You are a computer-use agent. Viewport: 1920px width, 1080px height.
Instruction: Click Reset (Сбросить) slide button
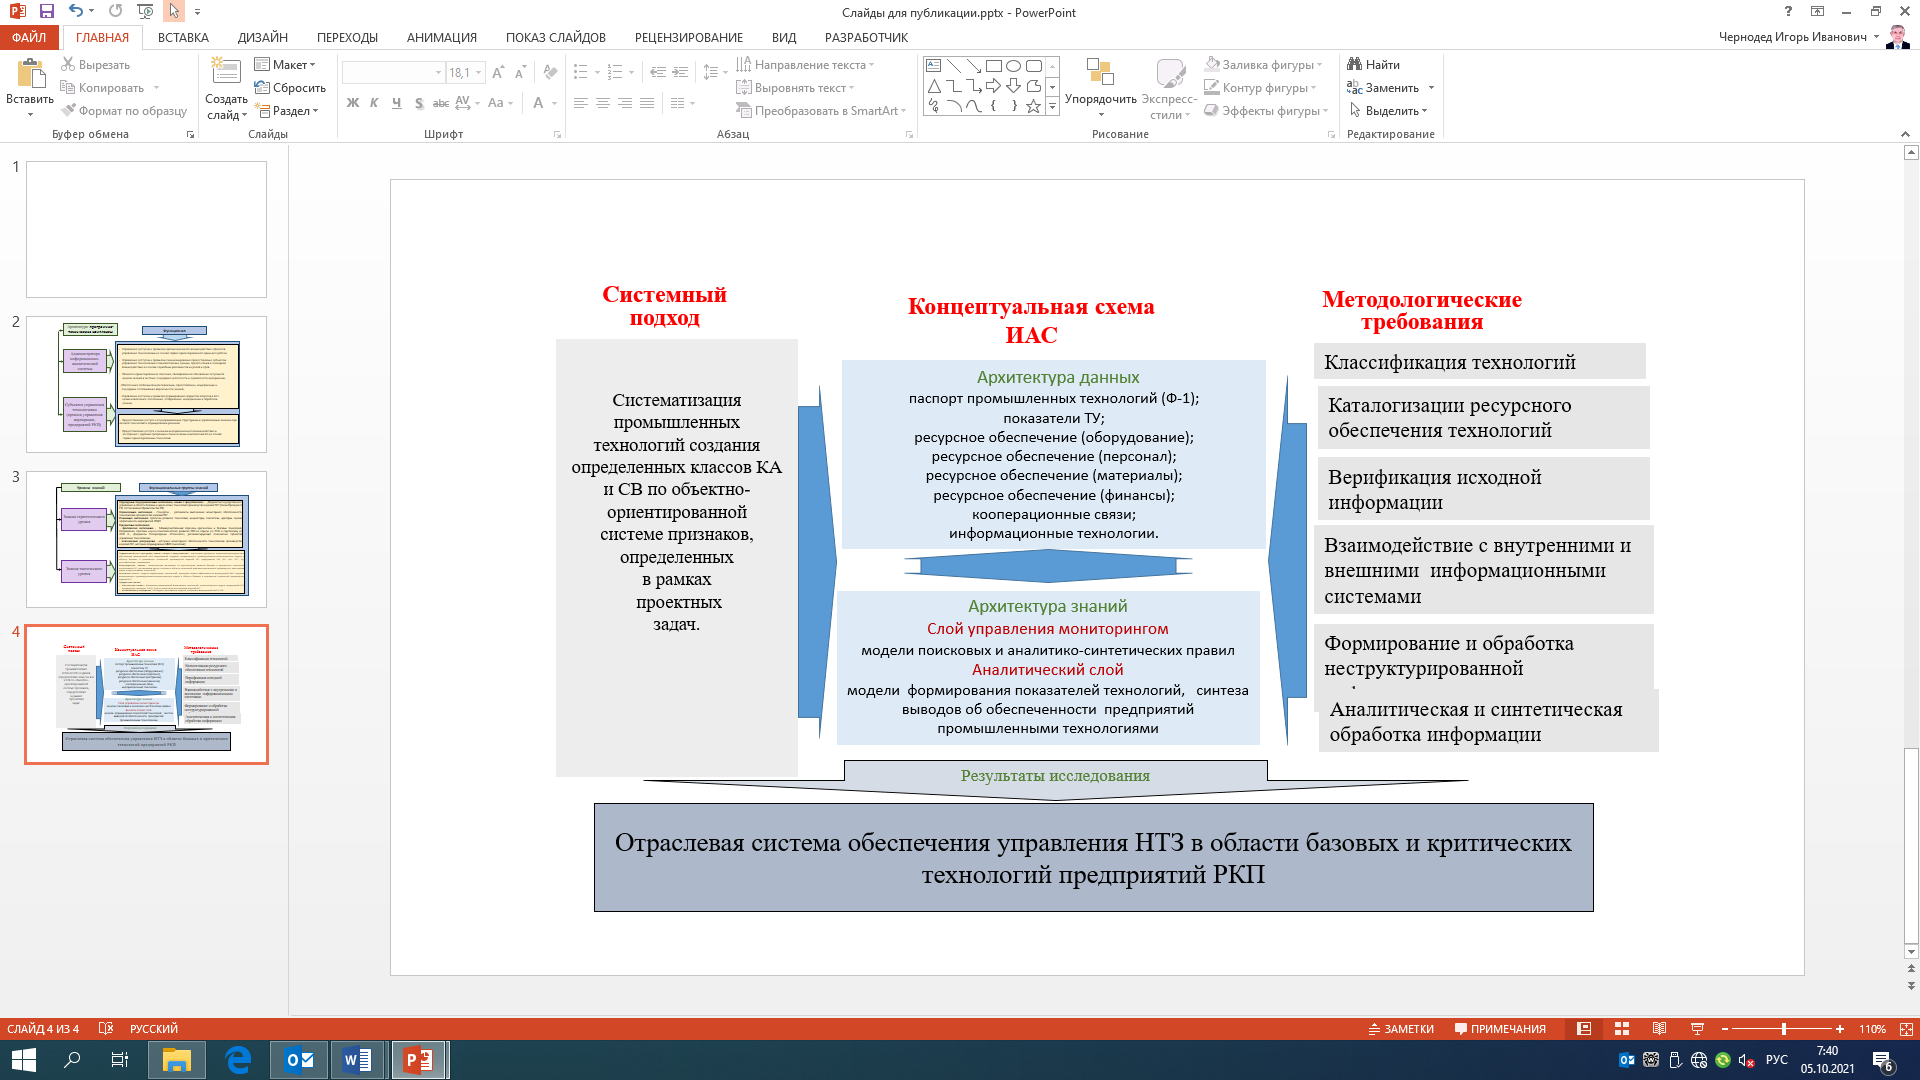click(290, 88)
